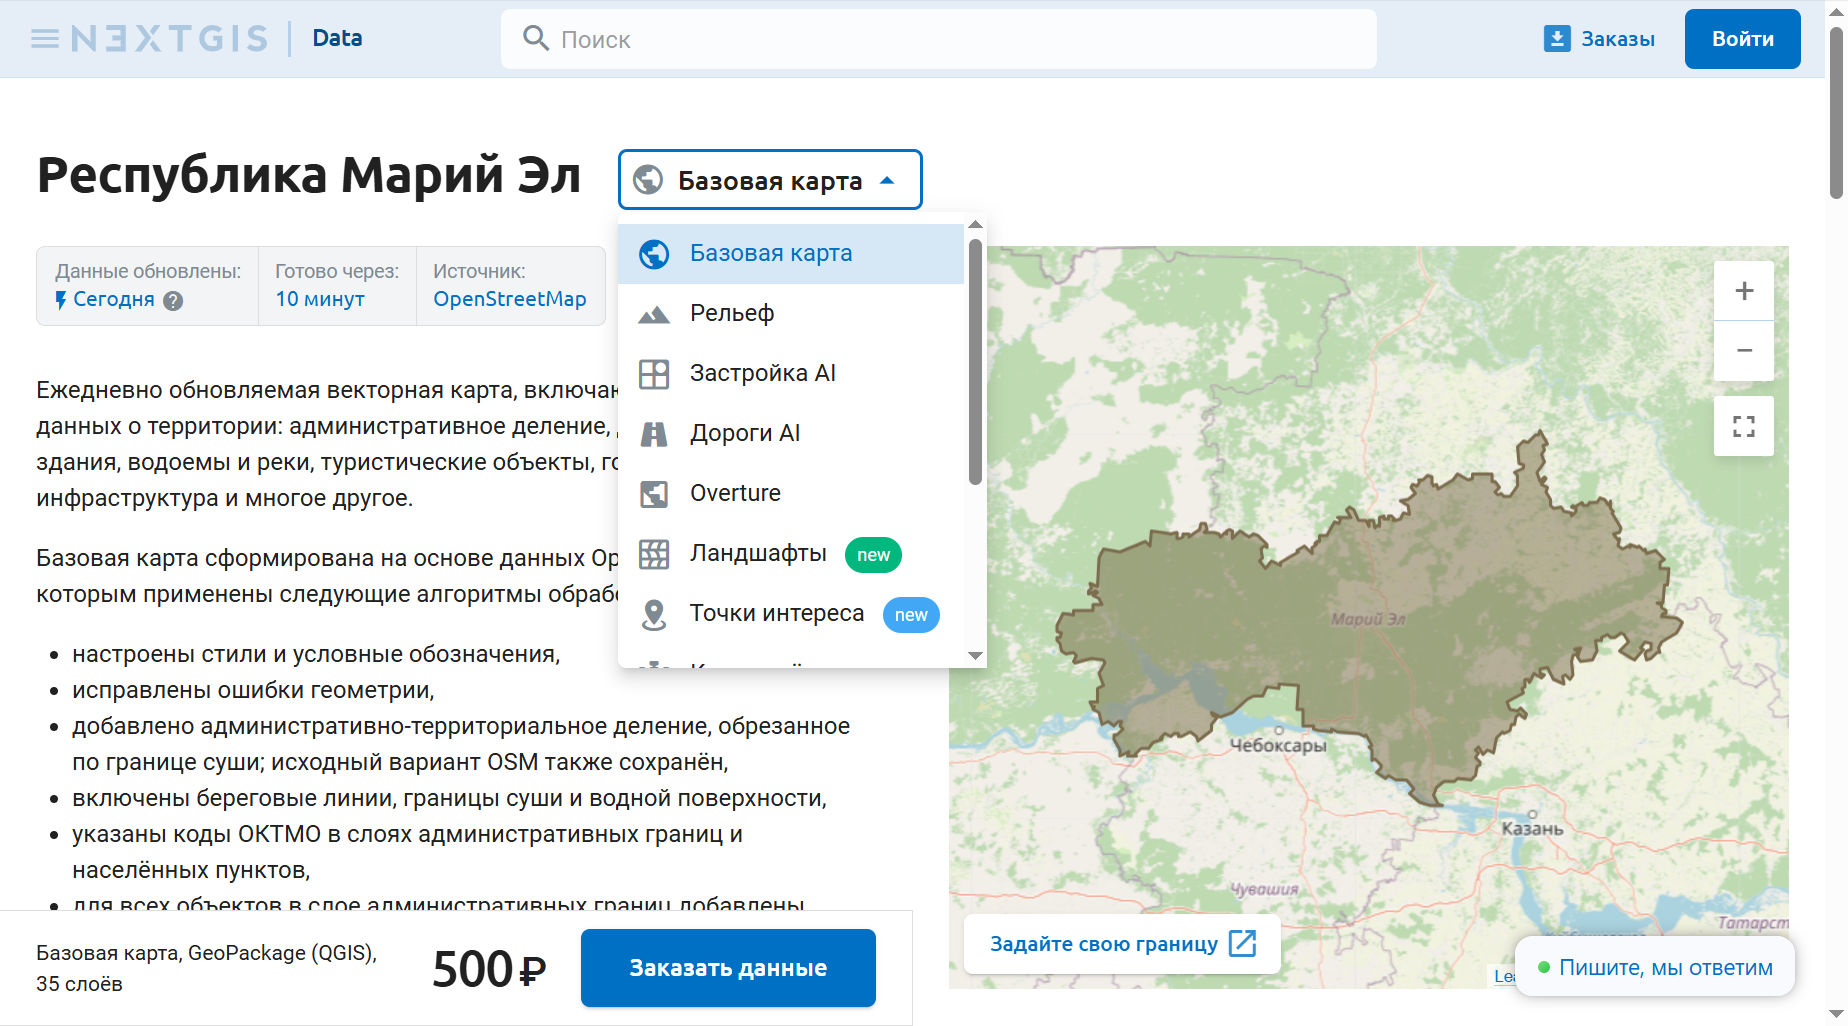Viewport: 1848px width, 1026px height.
Task: Focus the Поиск search field
Action: coord(939,39)
